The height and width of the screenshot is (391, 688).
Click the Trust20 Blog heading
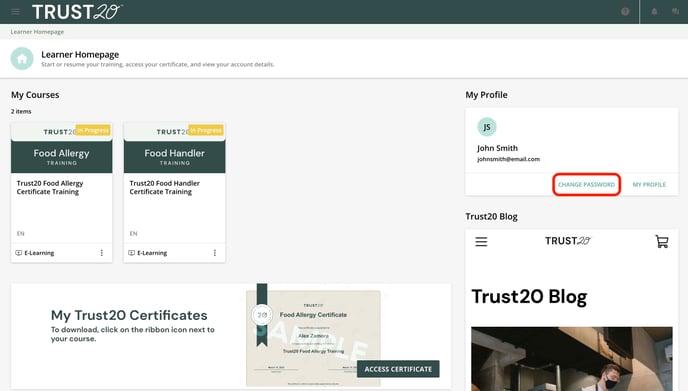(x=529, y=297)
